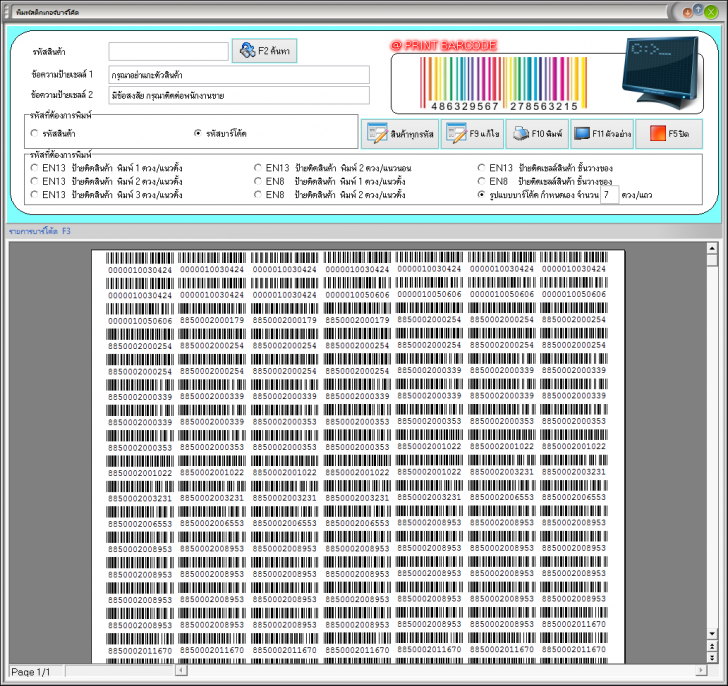Click the next-page double down arrow

(x=712, y=657)
